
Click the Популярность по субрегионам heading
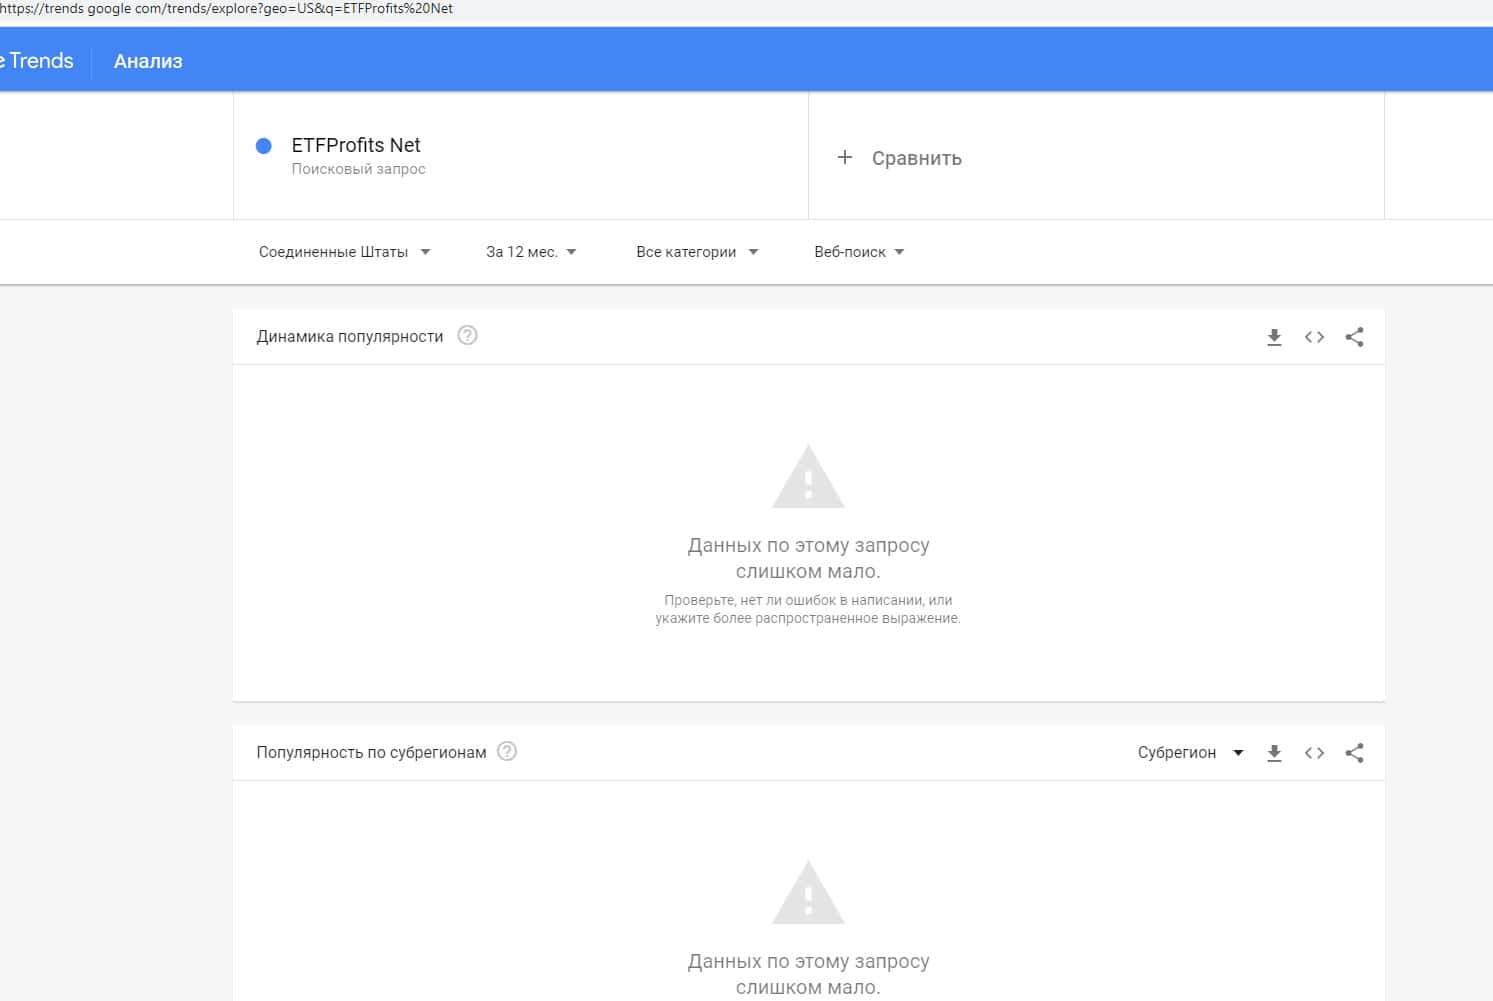(371, 753)
